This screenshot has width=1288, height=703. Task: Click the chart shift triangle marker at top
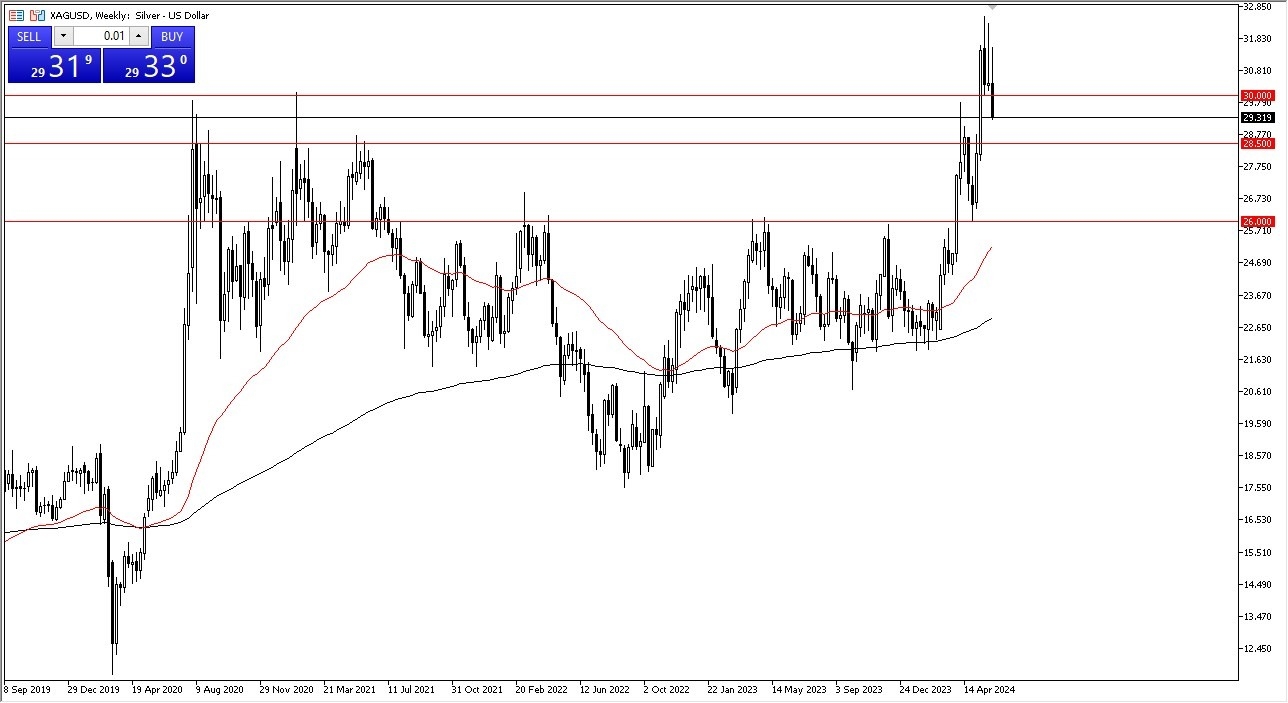tap(991, 8)
